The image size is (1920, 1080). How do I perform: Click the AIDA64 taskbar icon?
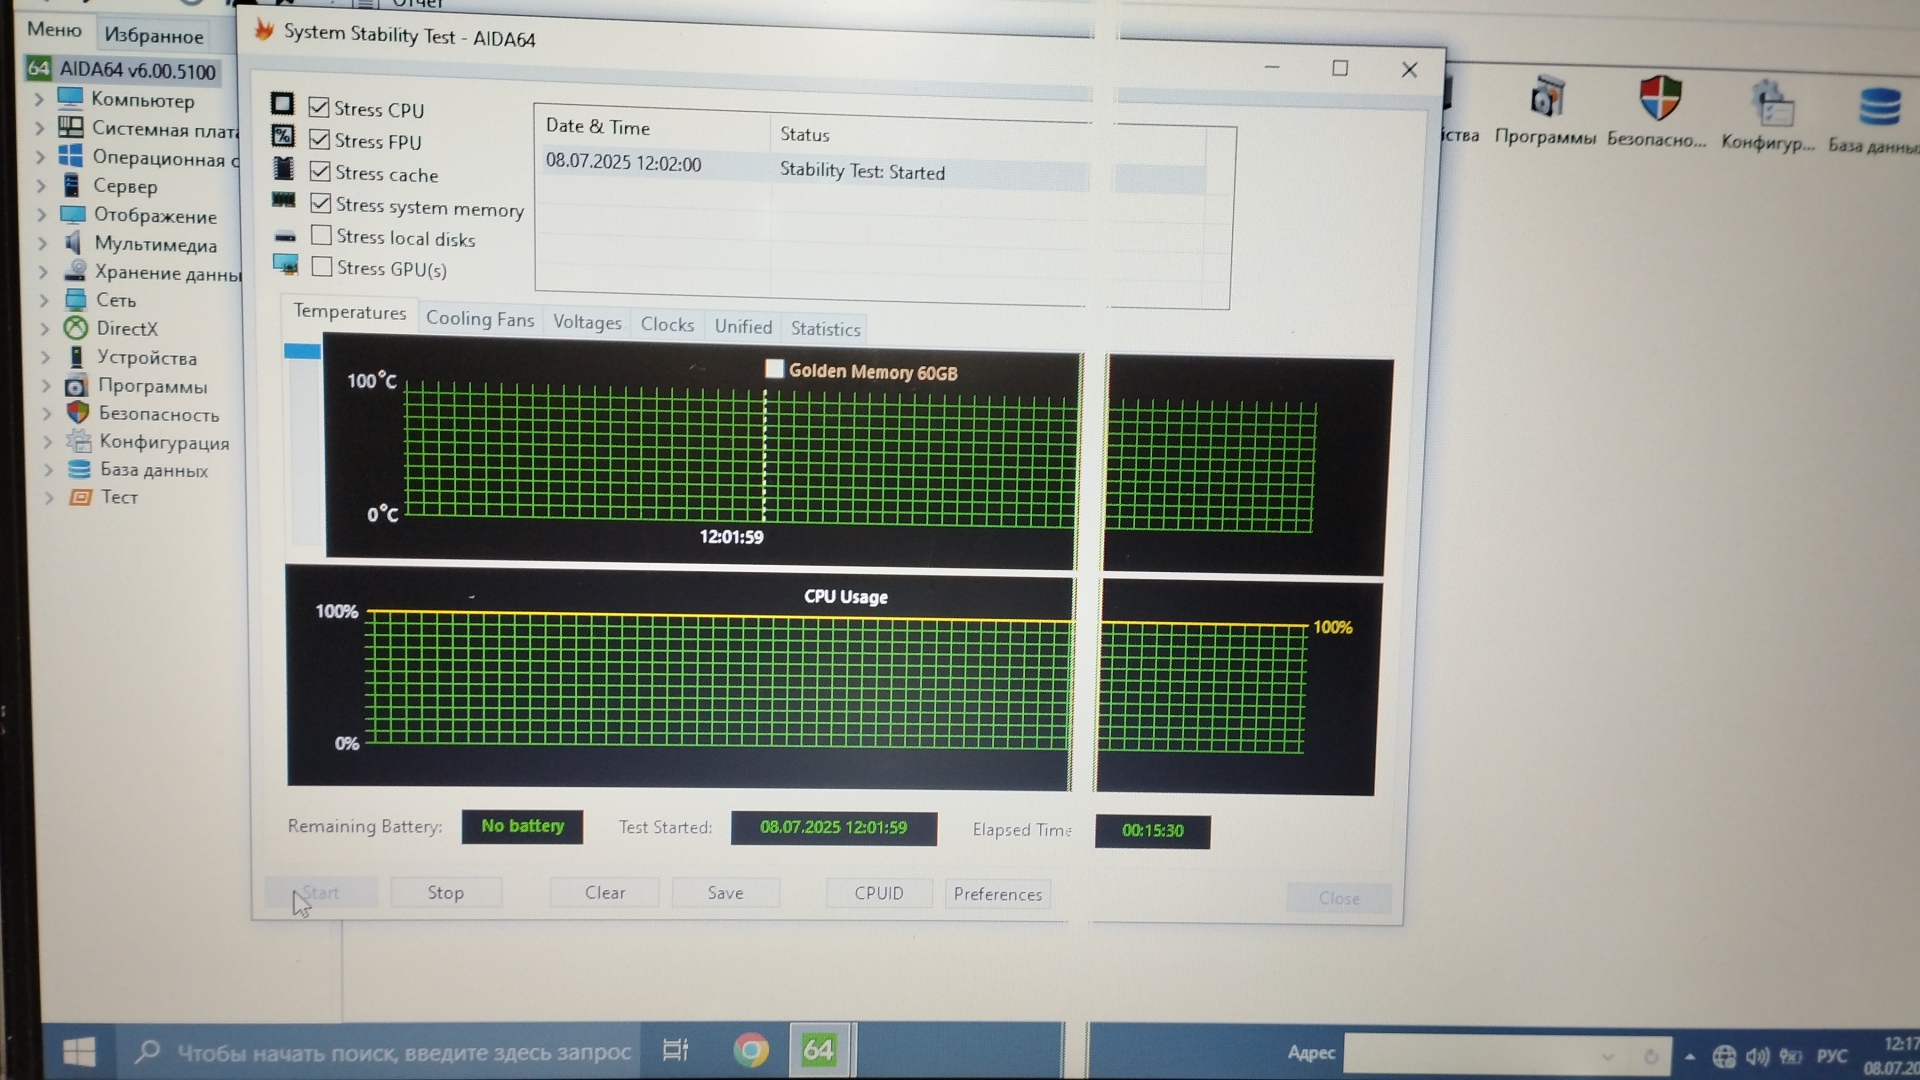(x=818, y=1050)
